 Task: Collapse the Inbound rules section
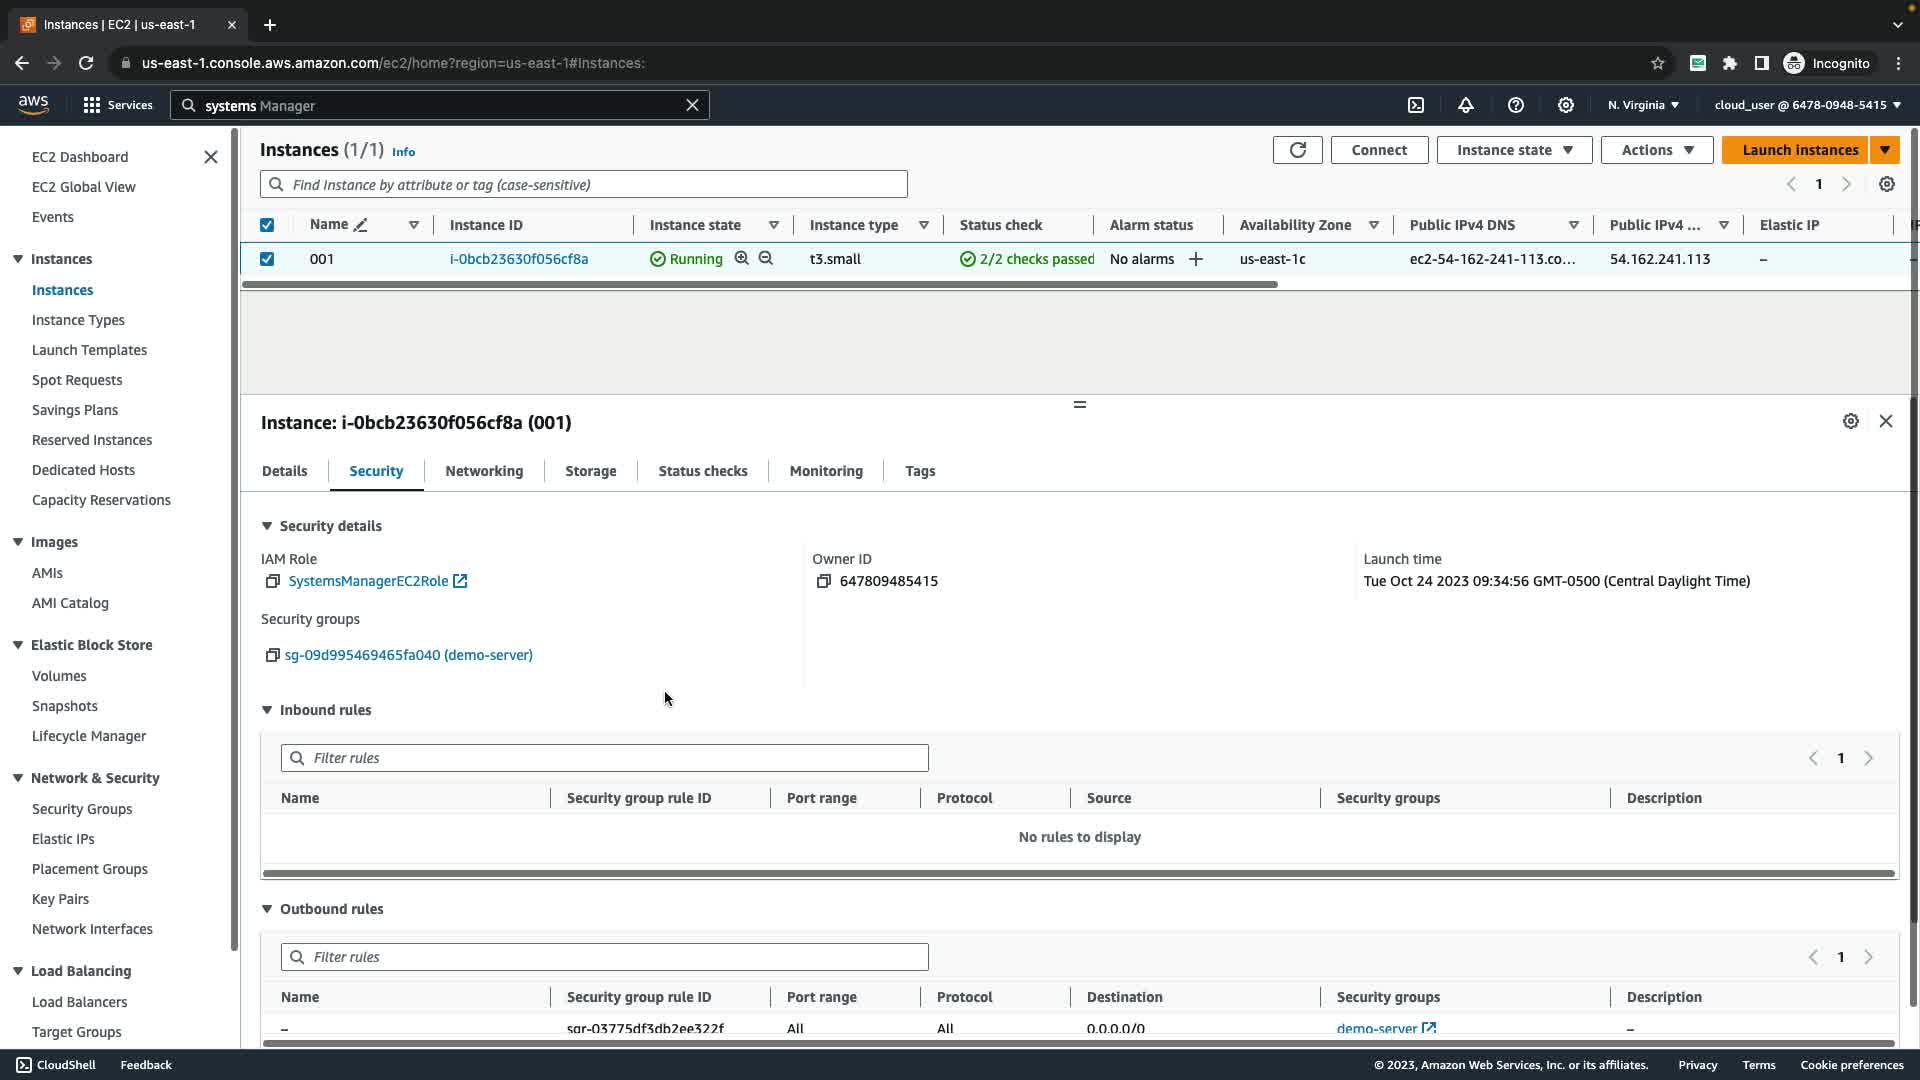coord(267,710)
